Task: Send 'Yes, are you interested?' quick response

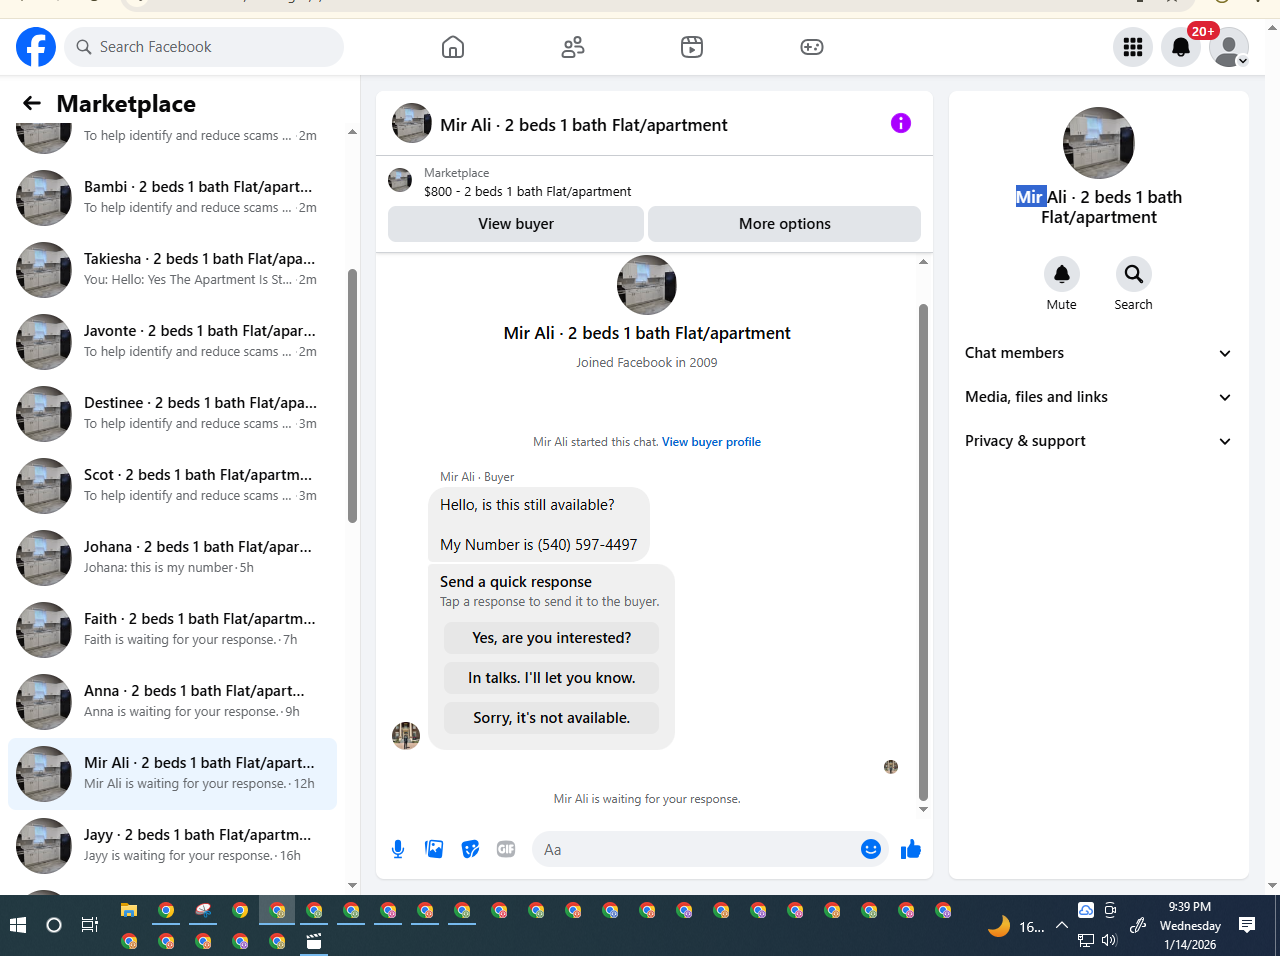Action: 552,638
